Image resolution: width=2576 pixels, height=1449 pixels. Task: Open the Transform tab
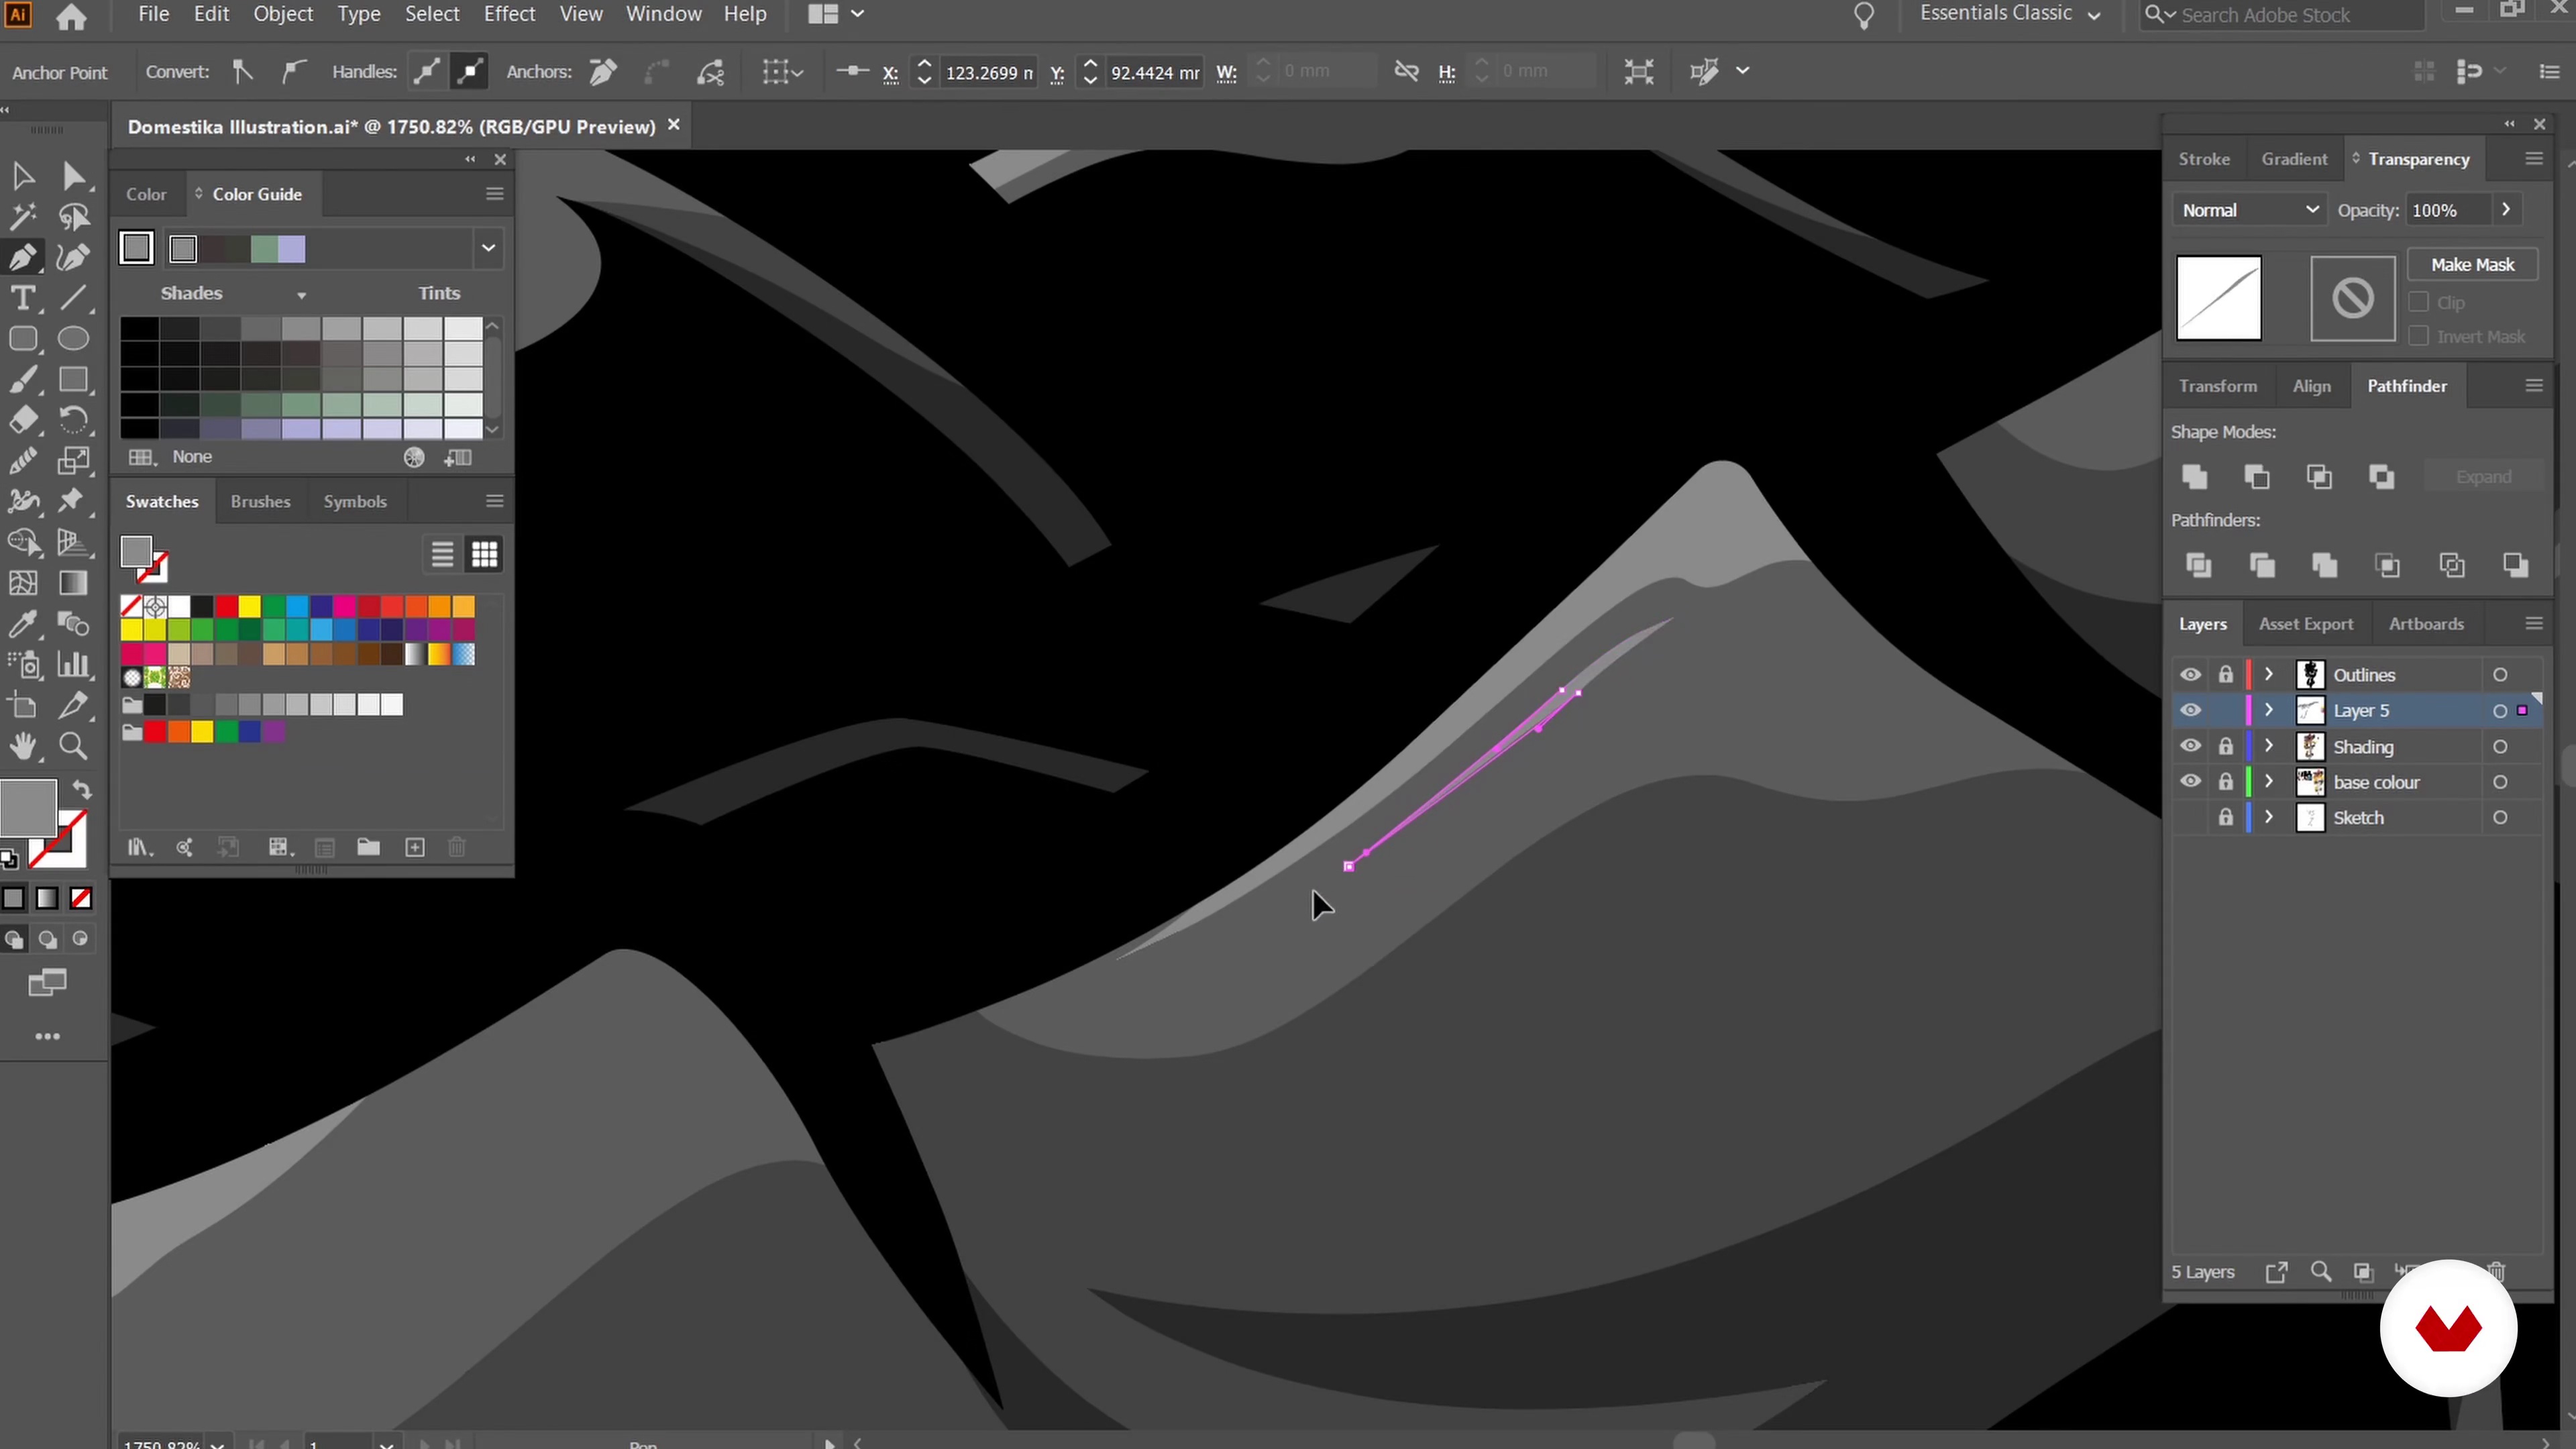pyautogui.click(x=2218, y=386)
